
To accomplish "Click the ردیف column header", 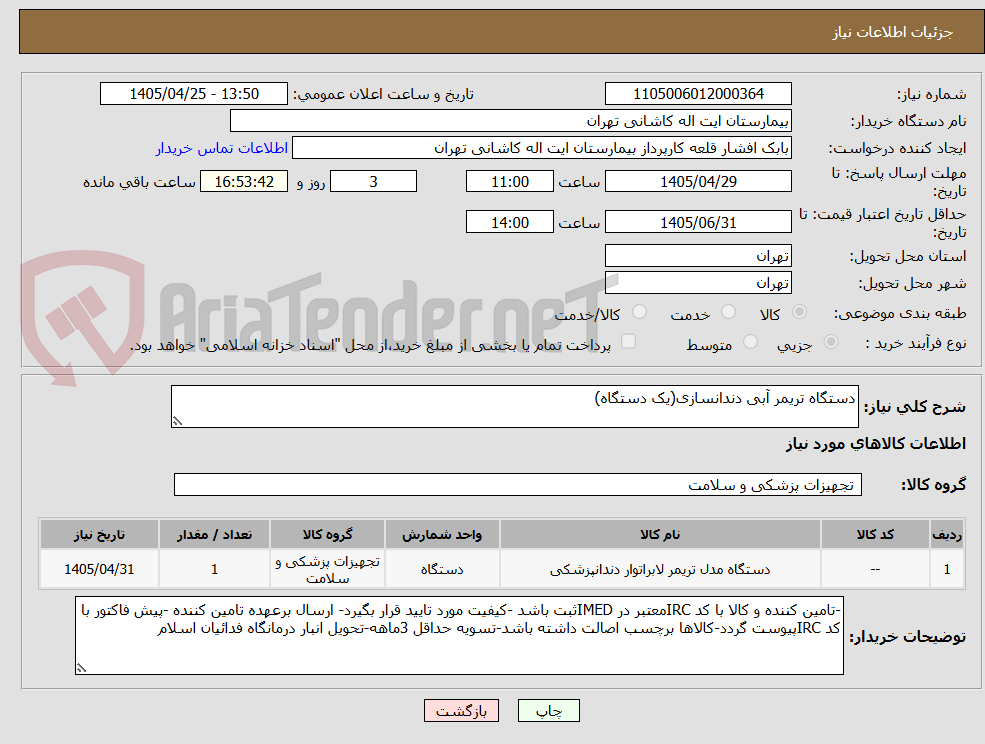I will (947, 534).
